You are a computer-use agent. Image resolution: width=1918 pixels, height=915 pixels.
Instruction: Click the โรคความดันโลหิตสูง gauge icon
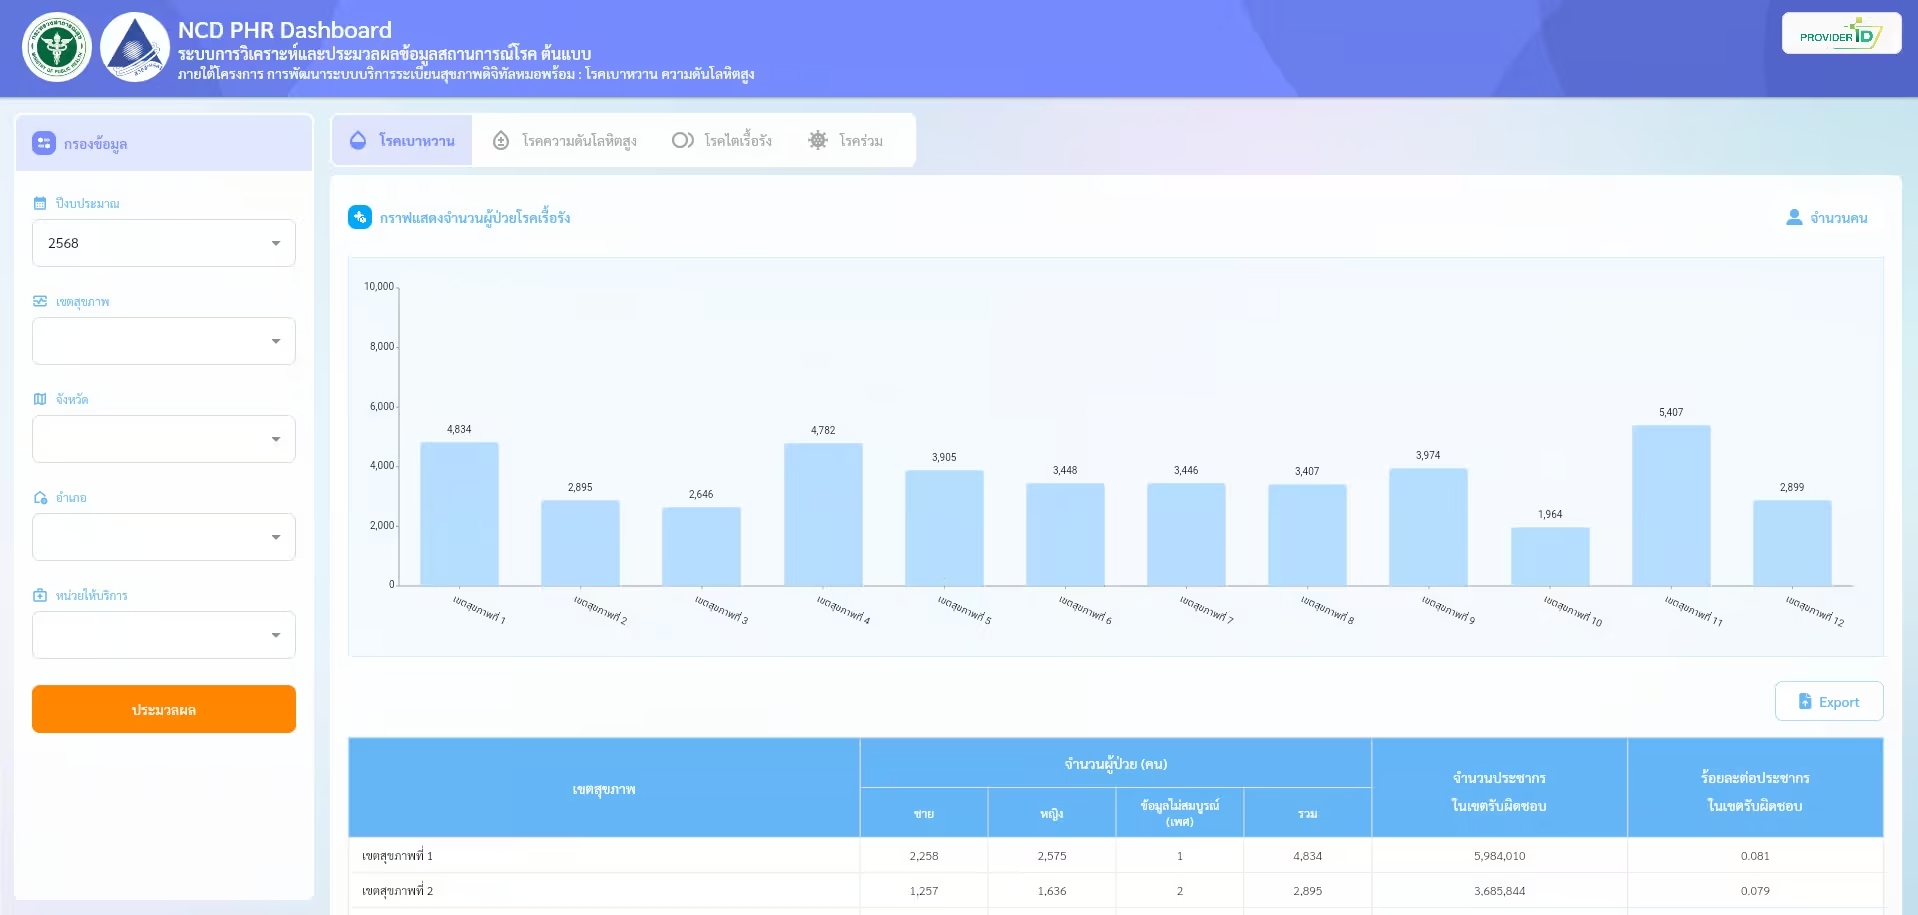pyautogui.click(x=501, y=140)
